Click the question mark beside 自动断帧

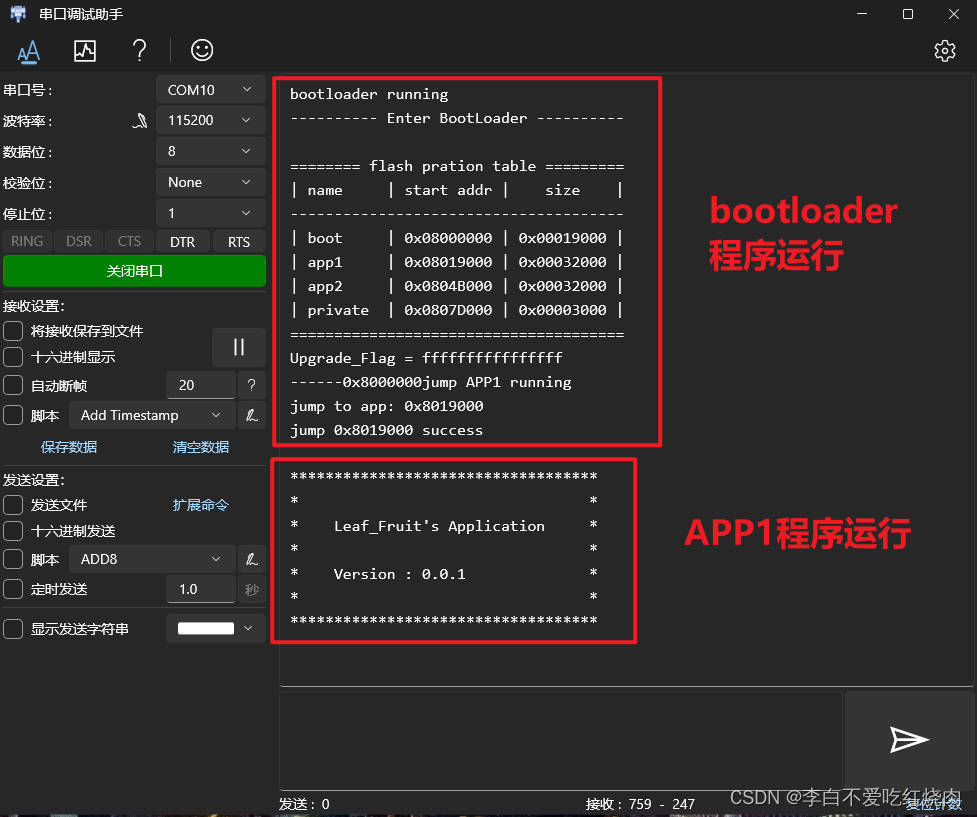pyautogui.click(x=251, y=384)
